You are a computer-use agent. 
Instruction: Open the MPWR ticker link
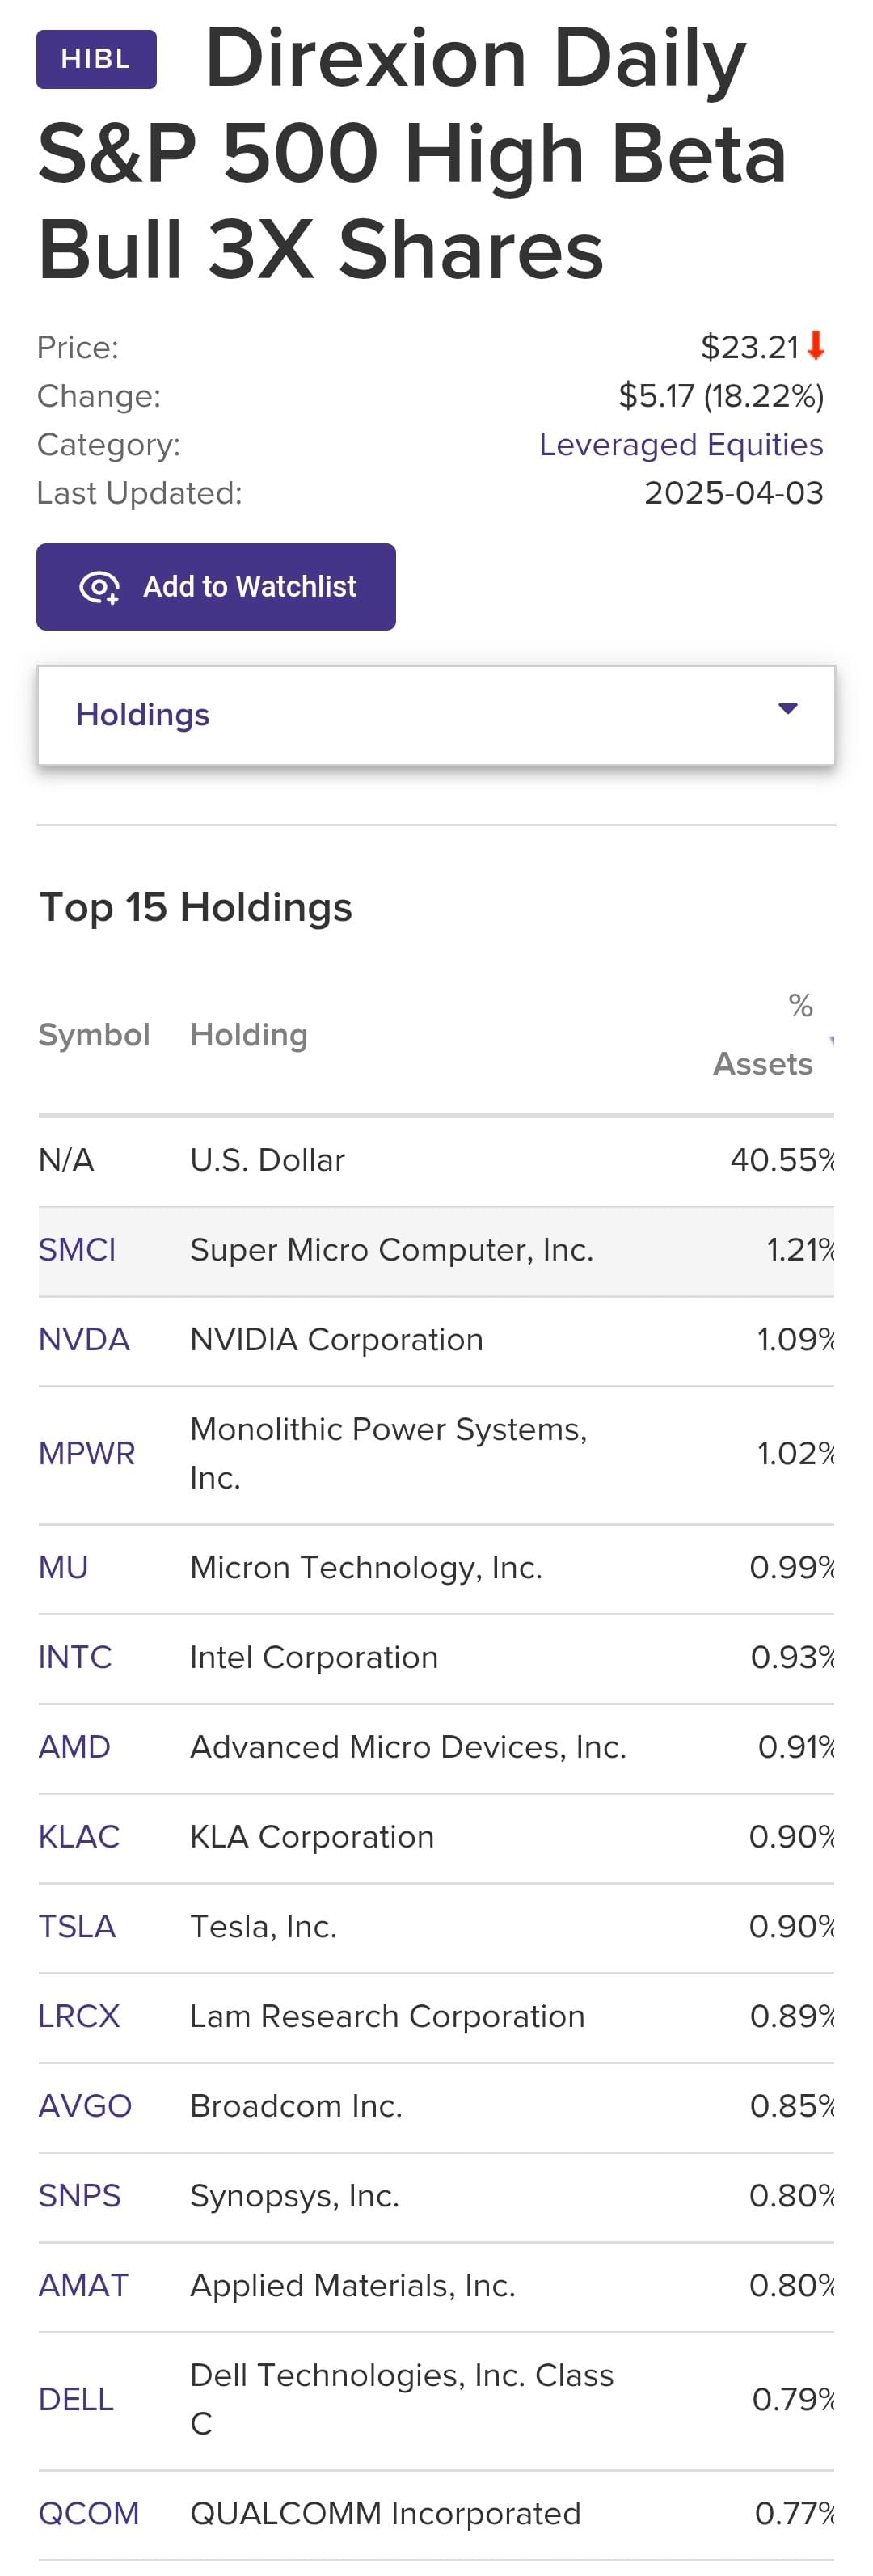[x=87, y=1454]
